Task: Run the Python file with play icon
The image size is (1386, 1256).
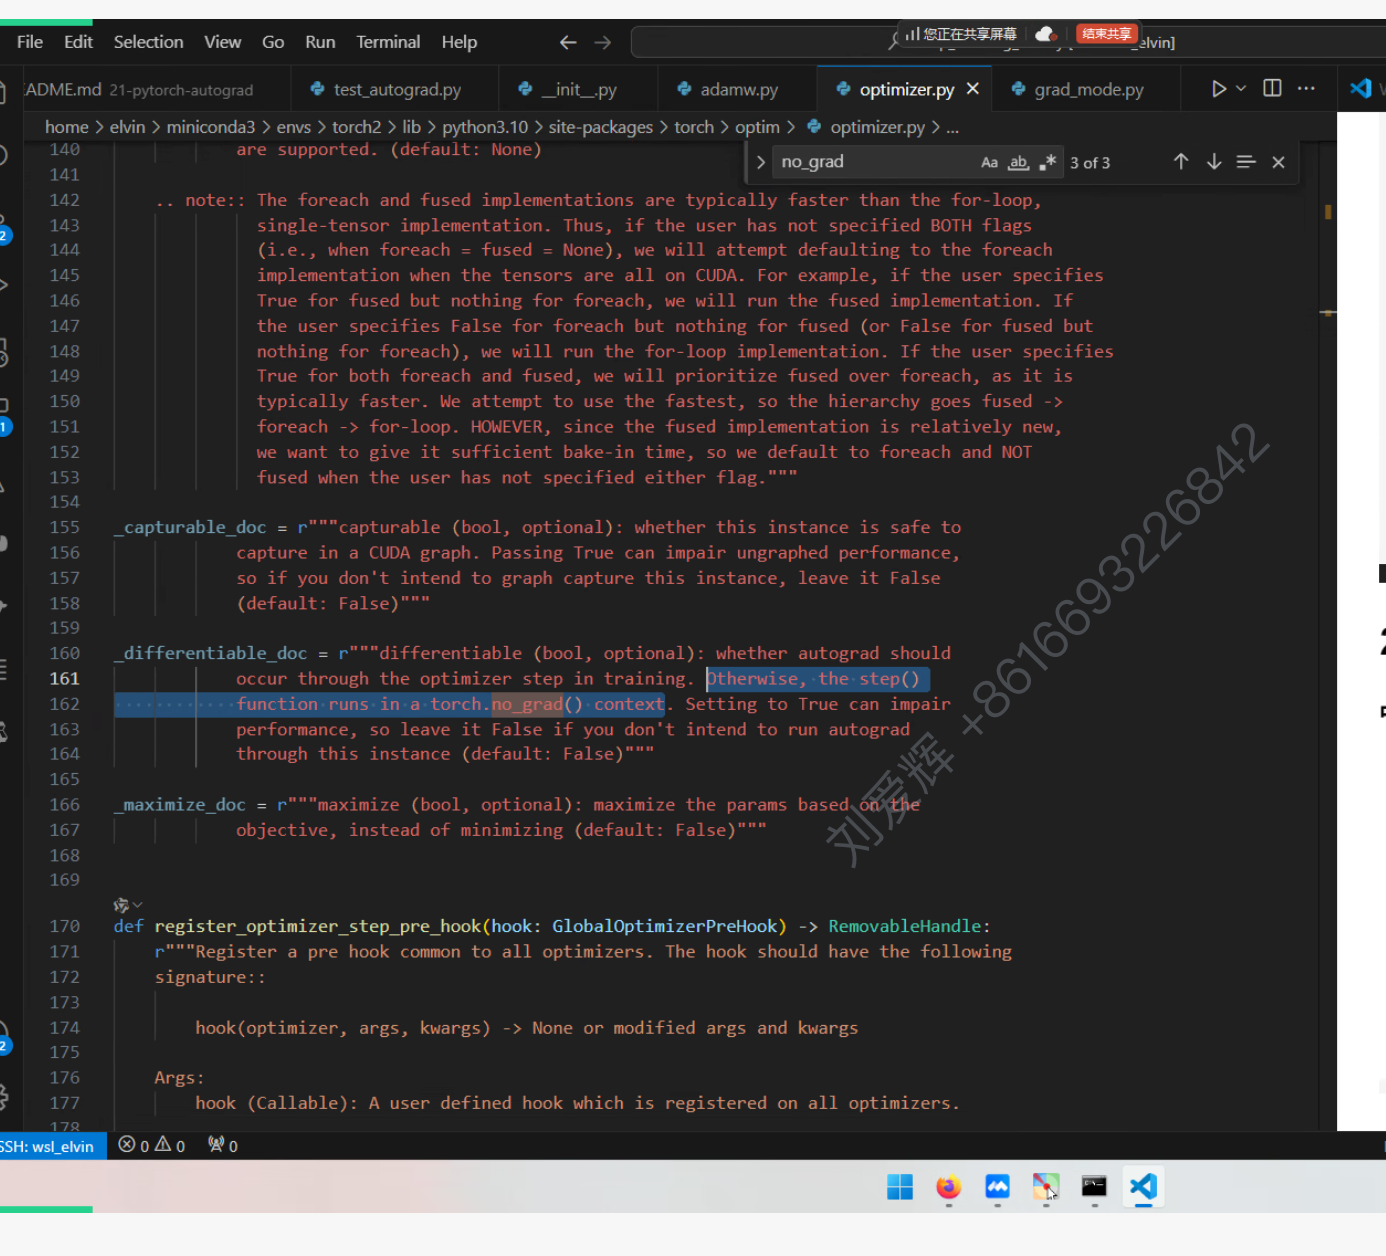Action: point(1218,89)
